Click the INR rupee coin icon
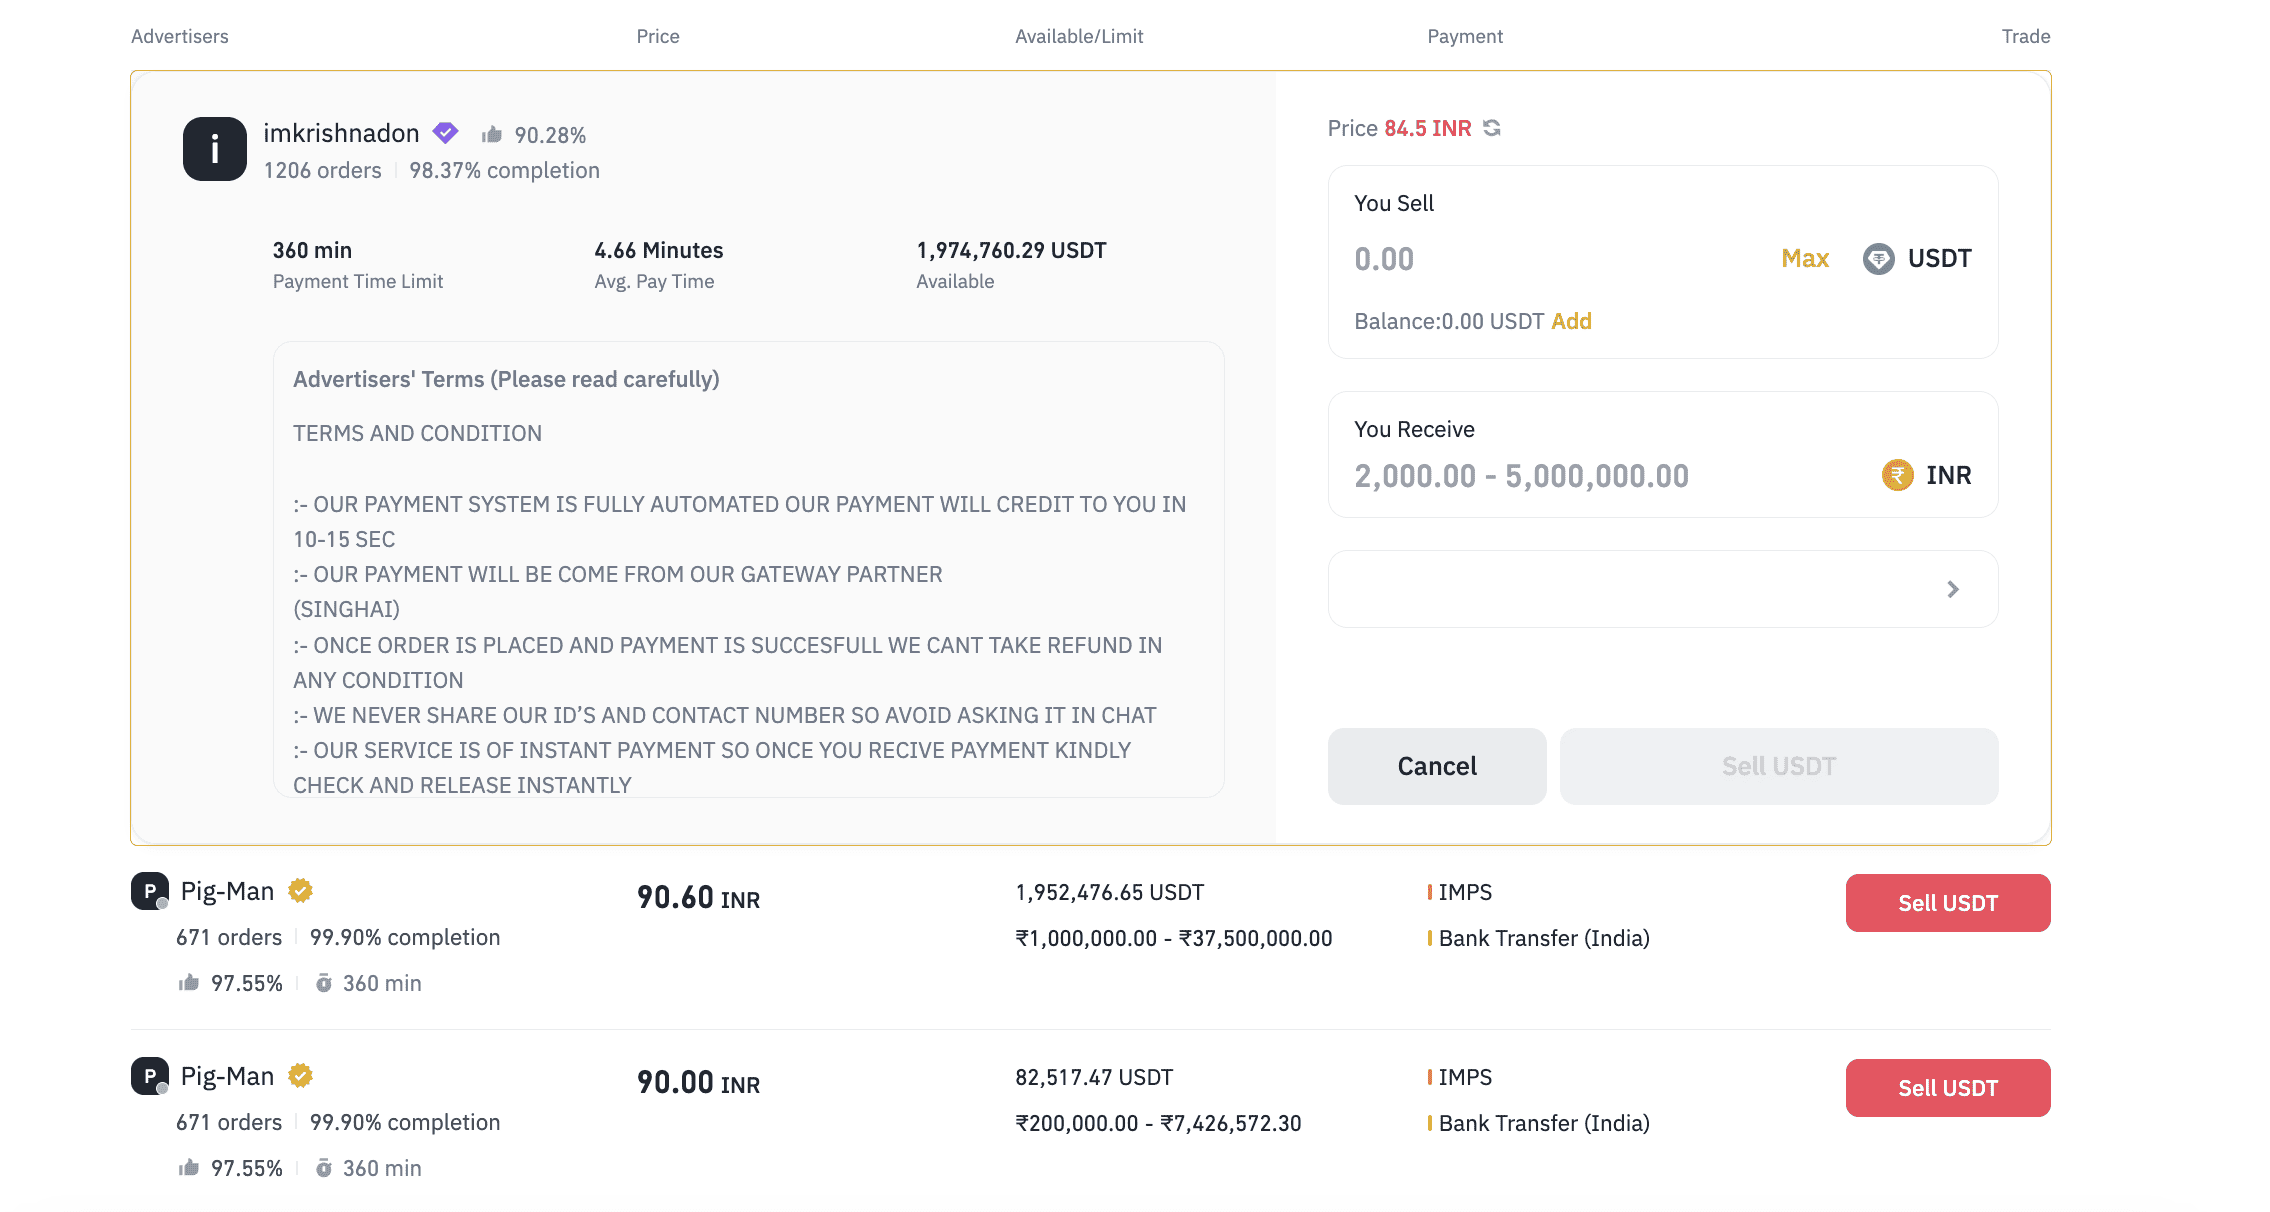 pyautogui.click(x=1897, y=475)
